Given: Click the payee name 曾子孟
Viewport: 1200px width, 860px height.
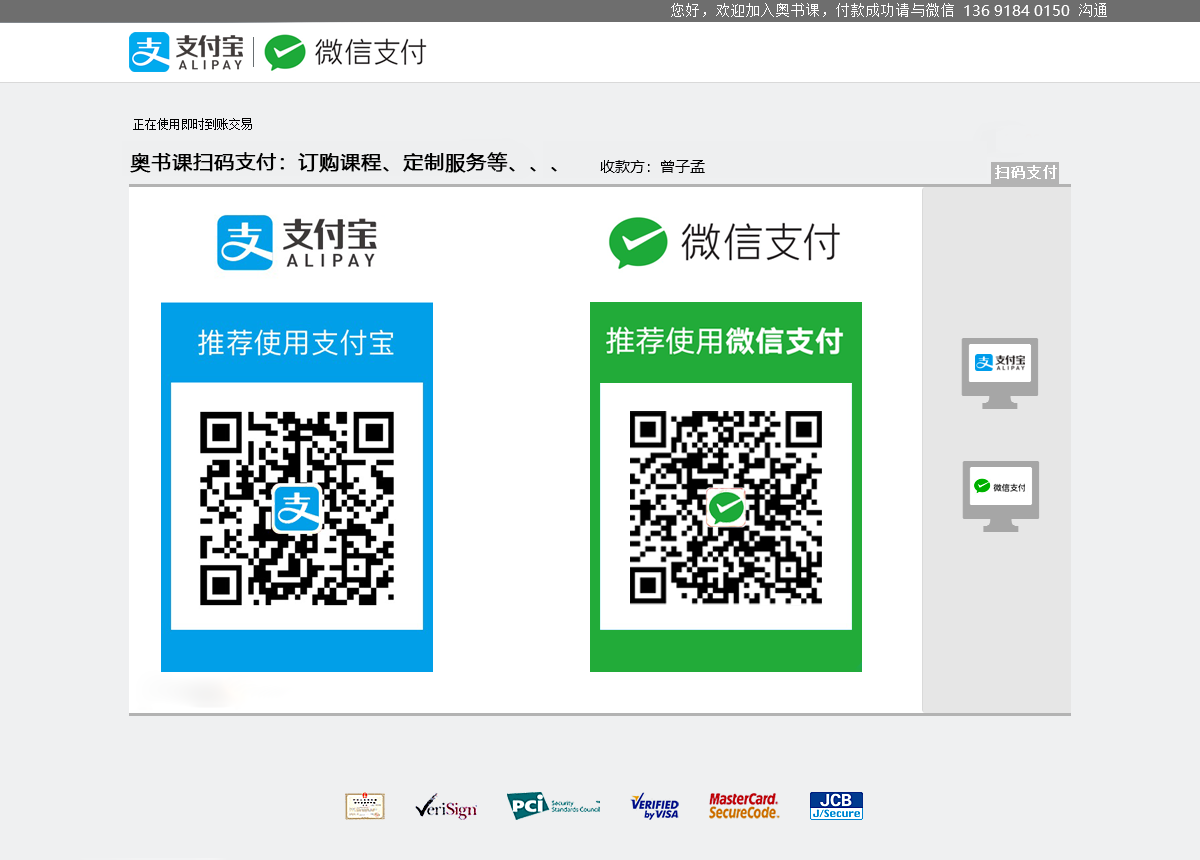Looking at the screenshot, I should point(682,167).
